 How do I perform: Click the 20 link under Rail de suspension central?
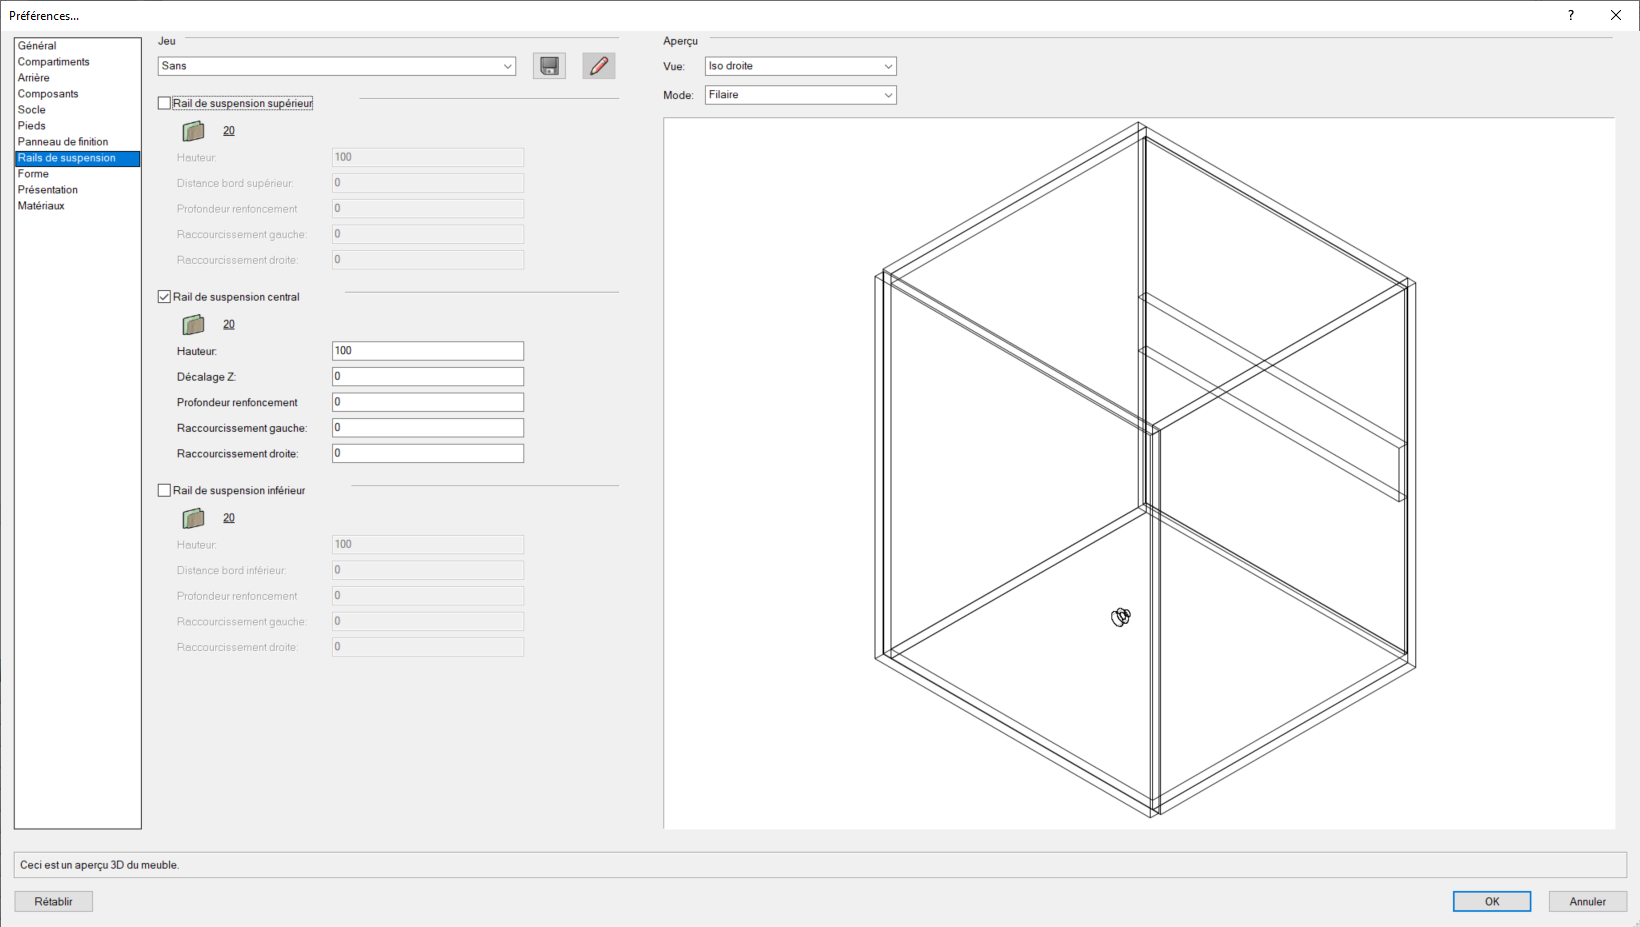[x=228, y=324]
